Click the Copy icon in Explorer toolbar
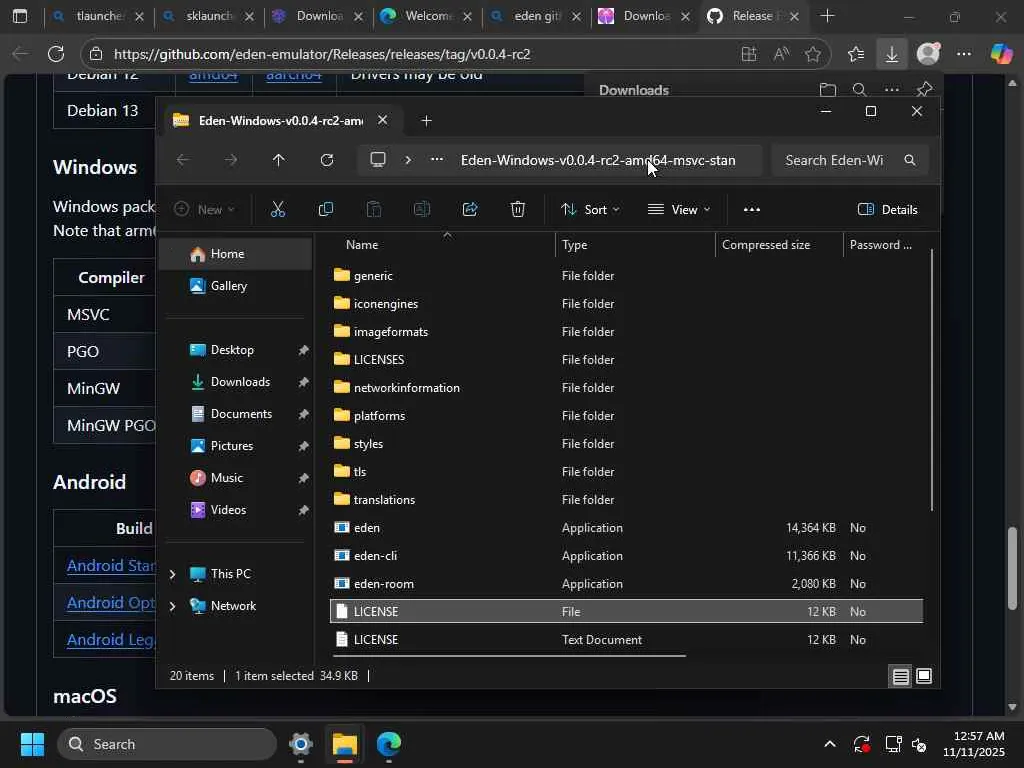 pyautogui.click(x=325, y=209)
